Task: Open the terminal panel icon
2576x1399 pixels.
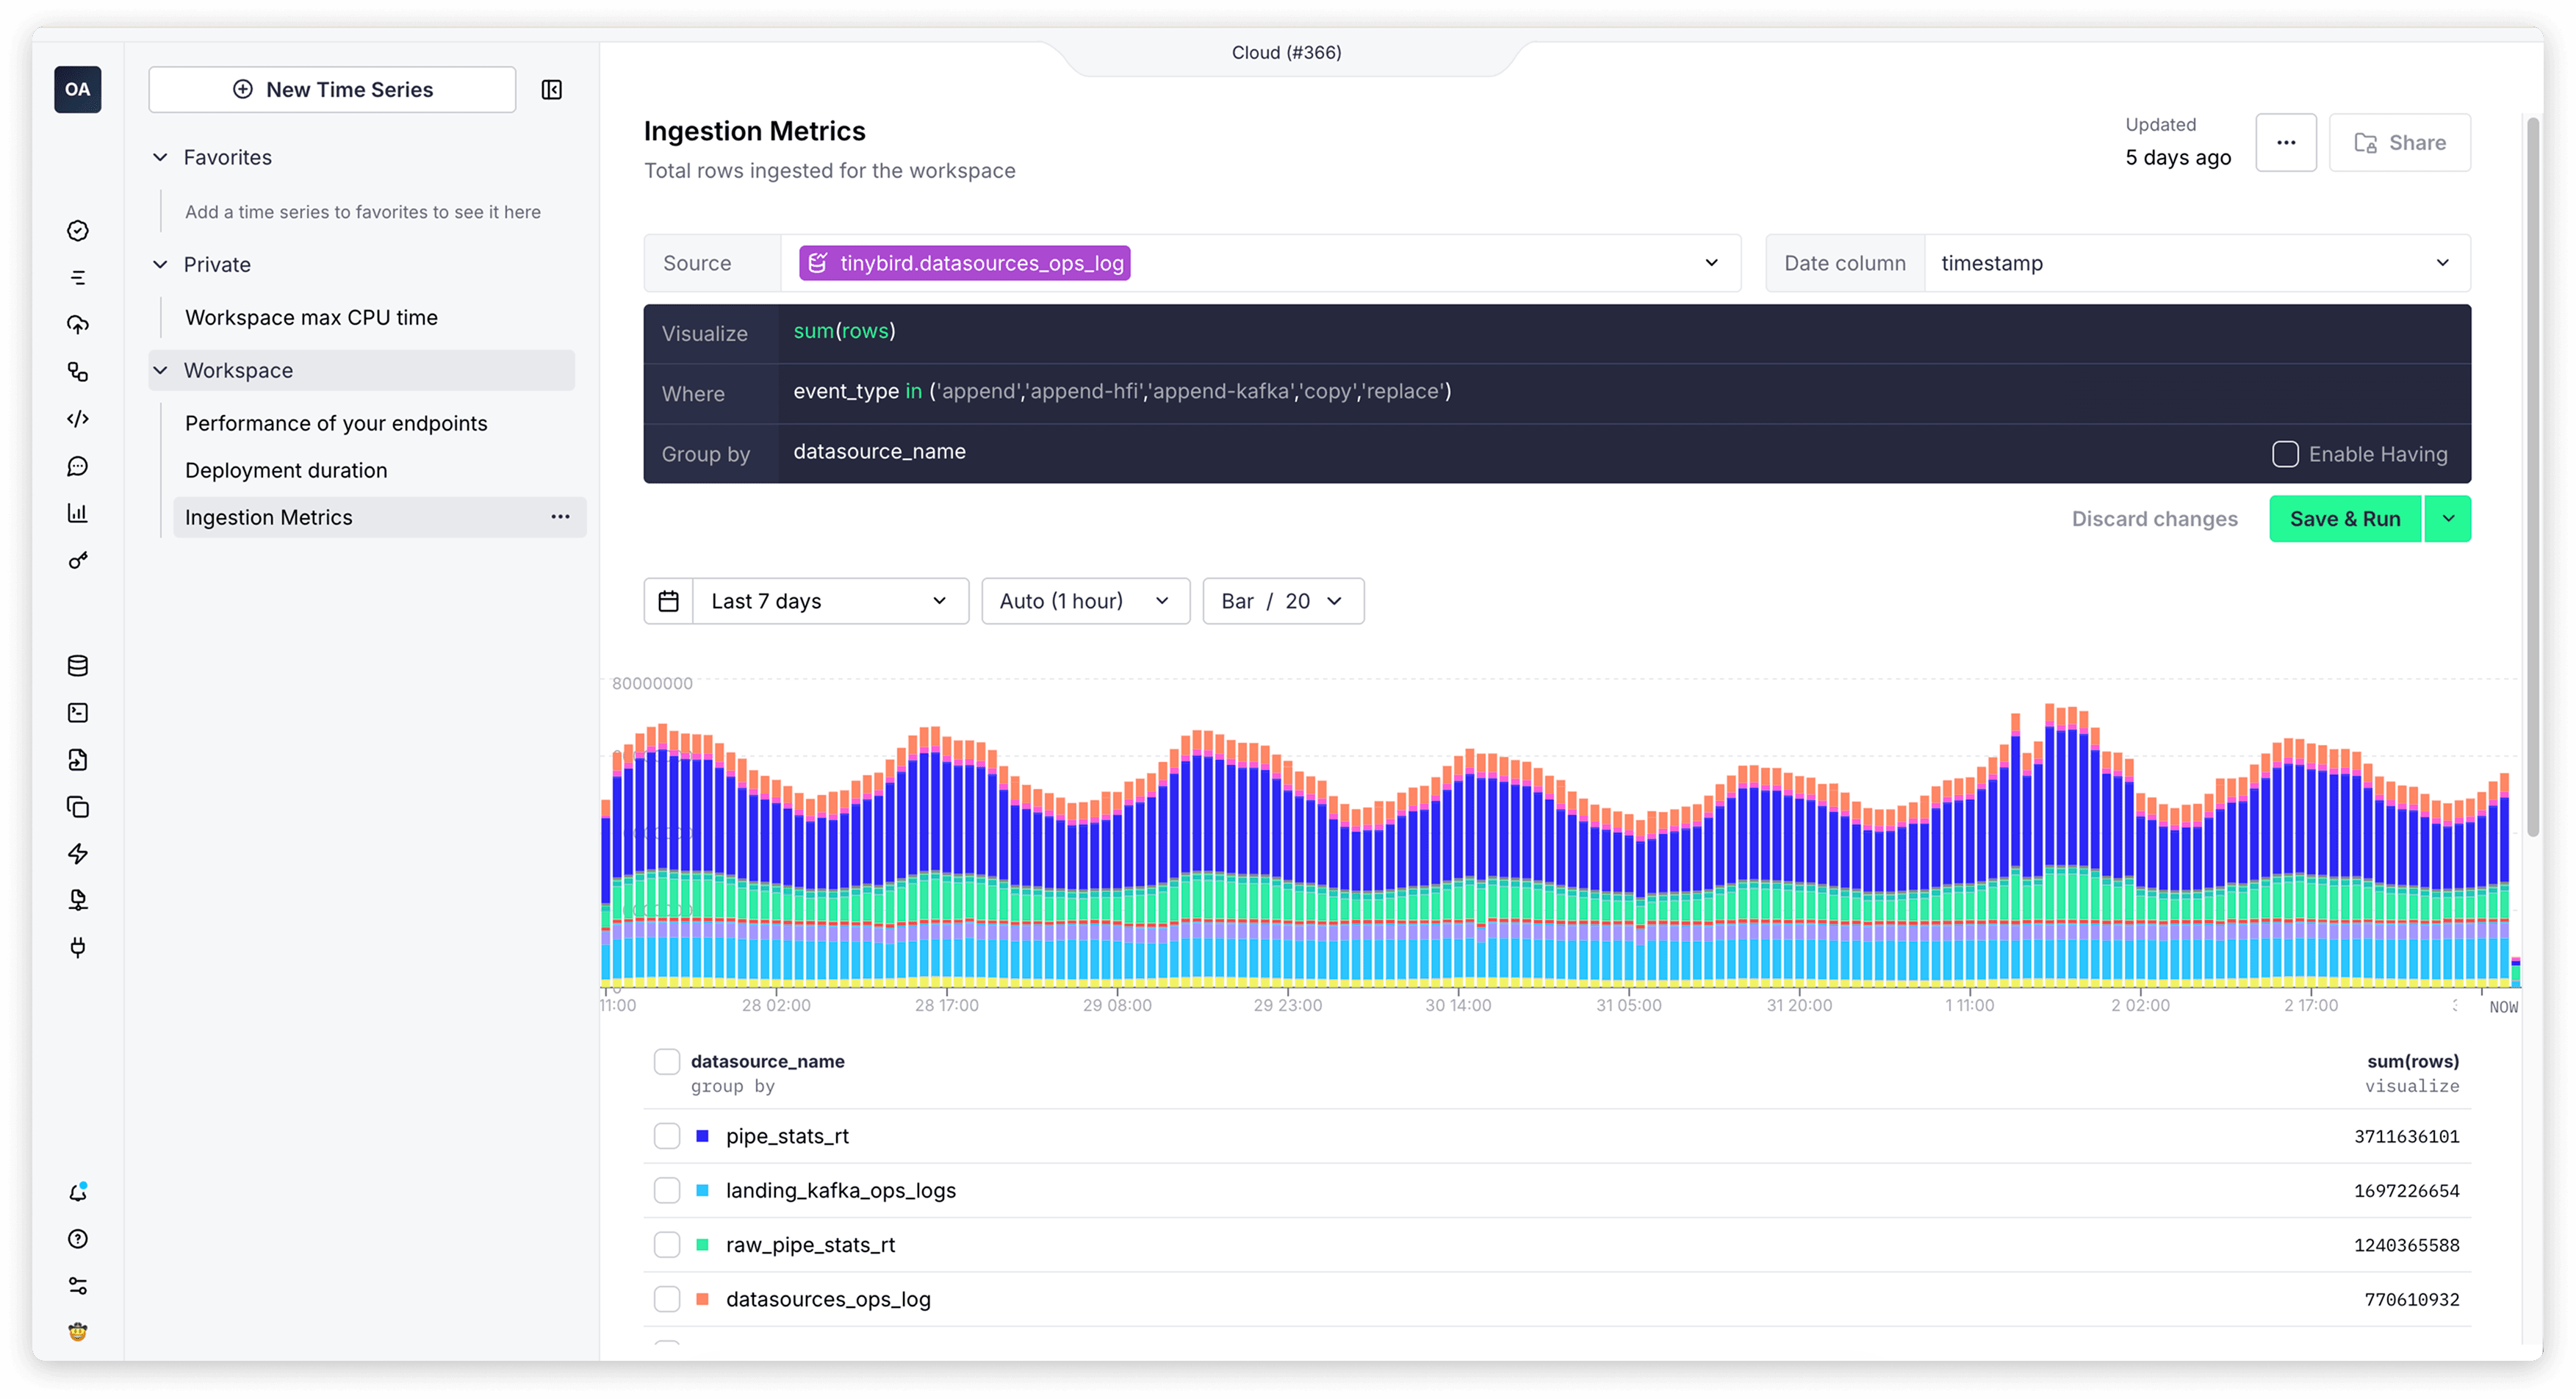Action: click(x=78, y=712)
